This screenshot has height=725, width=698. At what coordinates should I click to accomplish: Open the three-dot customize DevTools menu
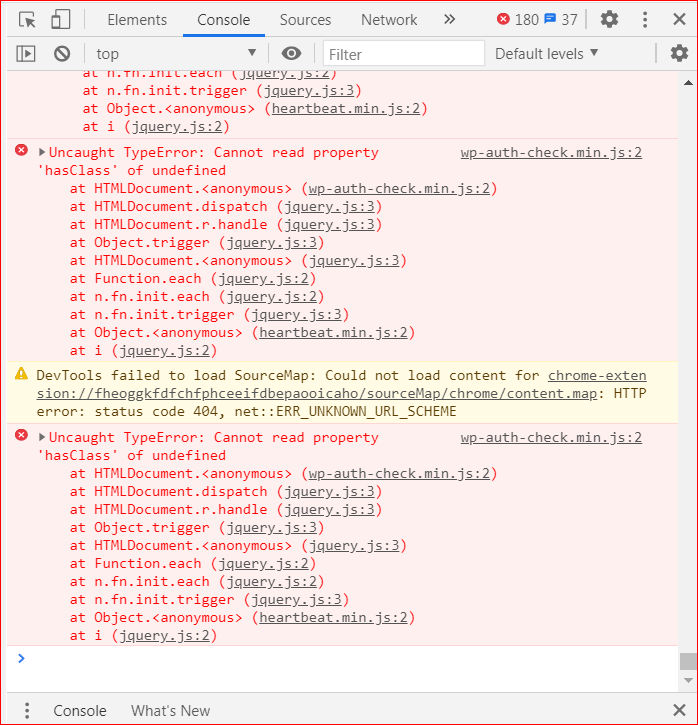click(645, 19)
